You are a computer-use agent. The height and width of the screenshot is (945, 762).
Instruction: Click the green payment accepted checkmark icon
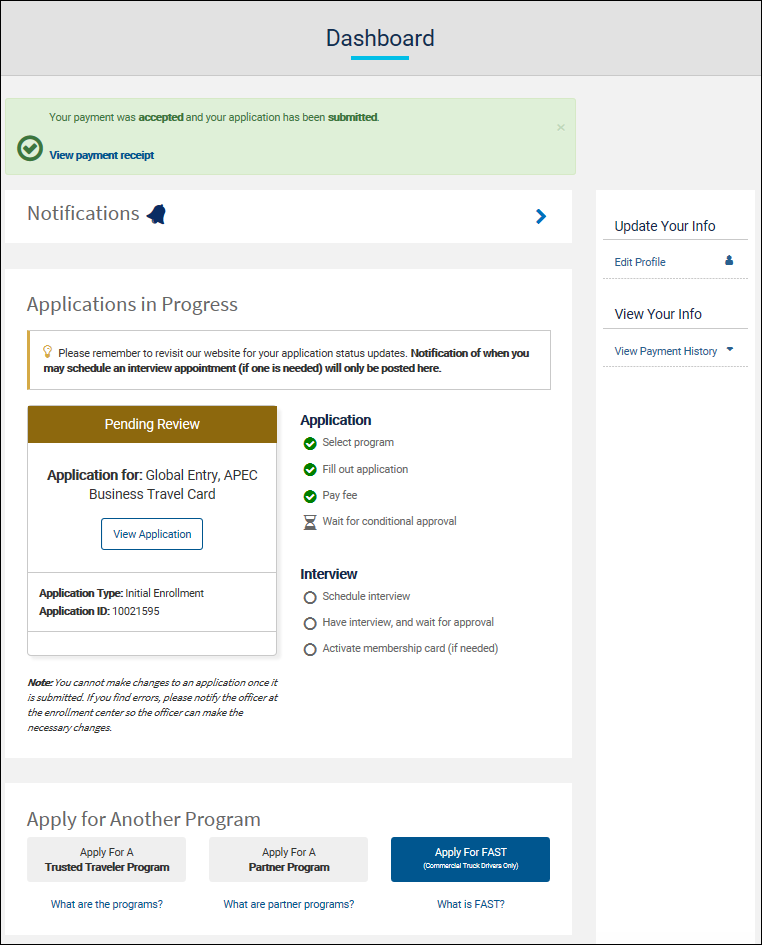tap(30, 149)
